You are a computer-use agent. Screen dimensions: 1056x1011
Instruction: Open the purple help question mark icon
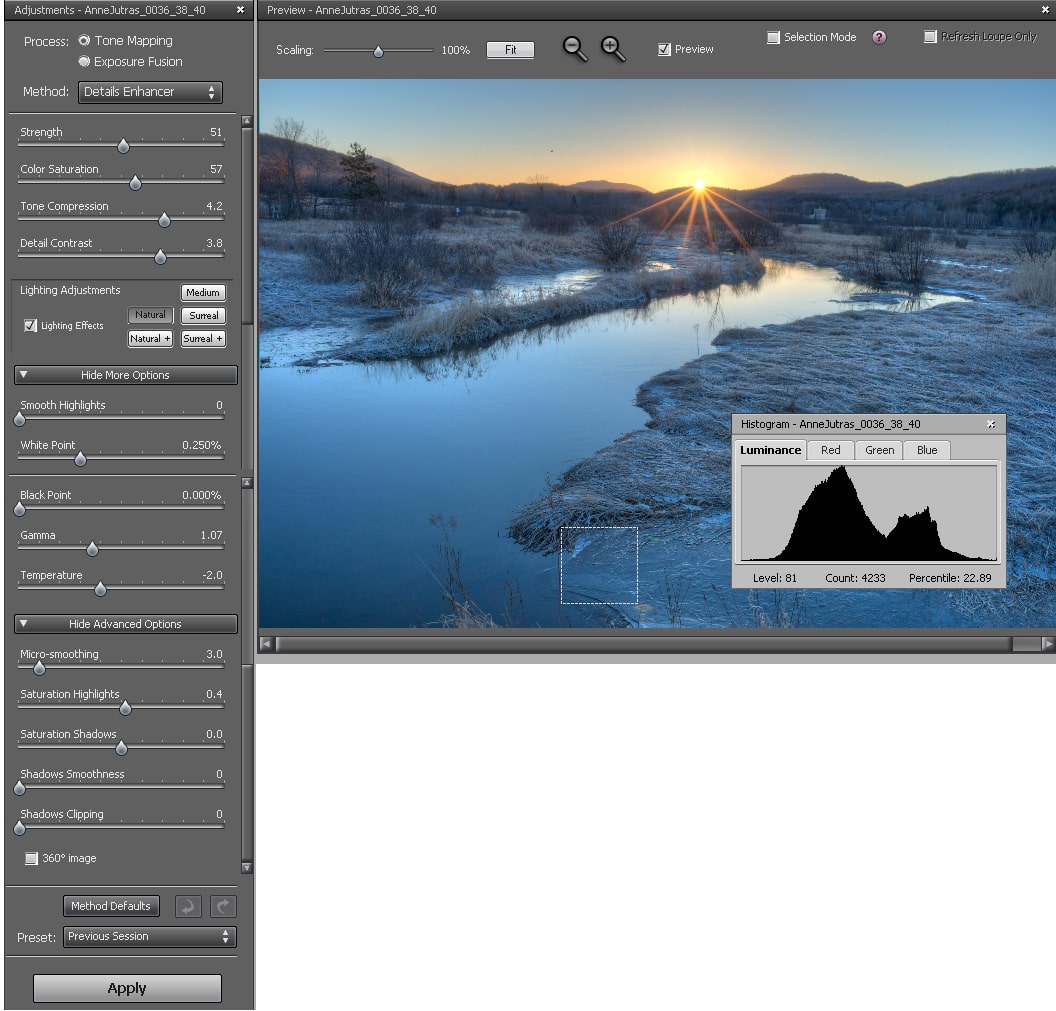(879, 38)
